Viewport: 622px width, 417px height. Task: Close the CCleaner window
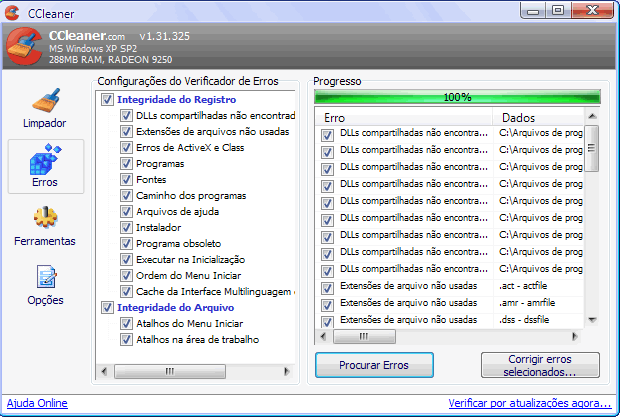point(593,11)
